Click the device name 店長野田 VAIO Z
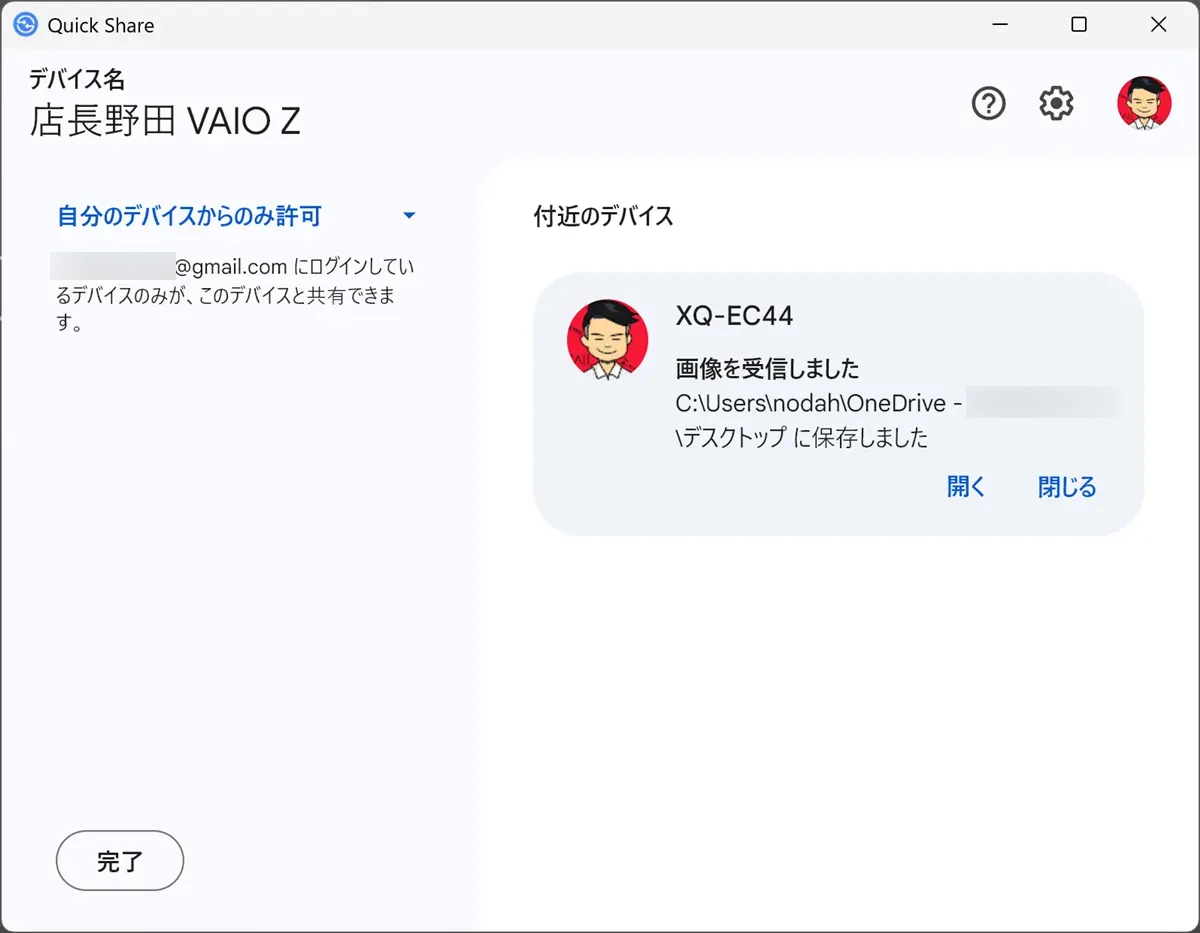The height and width of the screenshot is (933, 1200). (165, 121)
